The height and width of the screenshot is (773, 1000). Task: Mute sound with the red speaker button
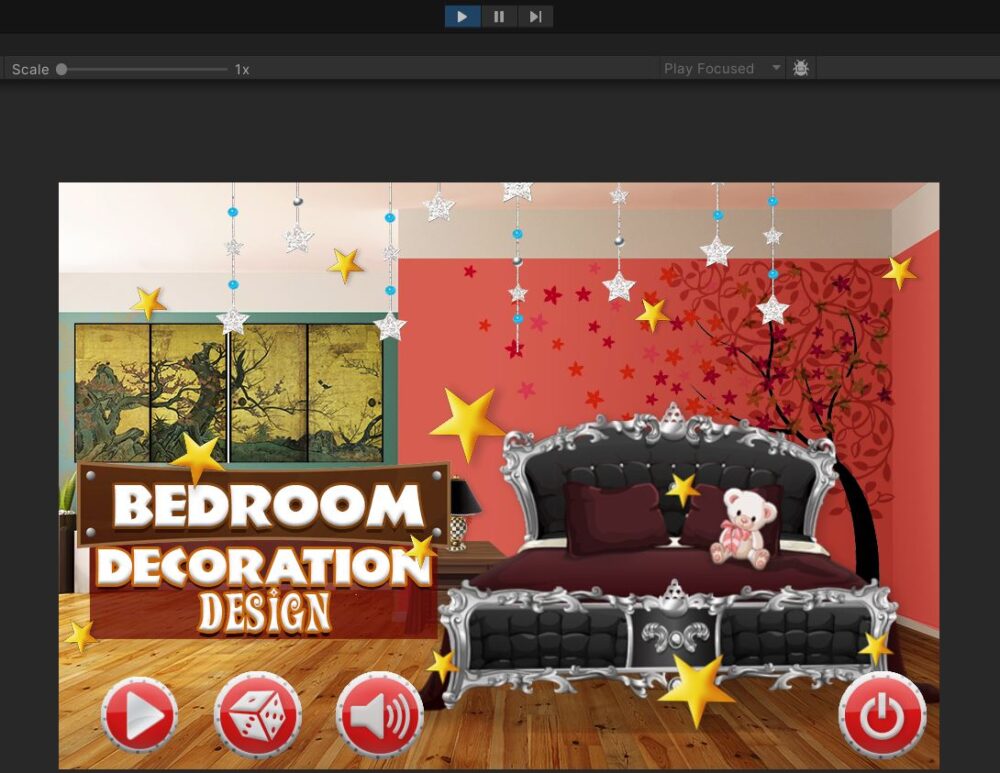pyautogui.click(x=379, y=714)
